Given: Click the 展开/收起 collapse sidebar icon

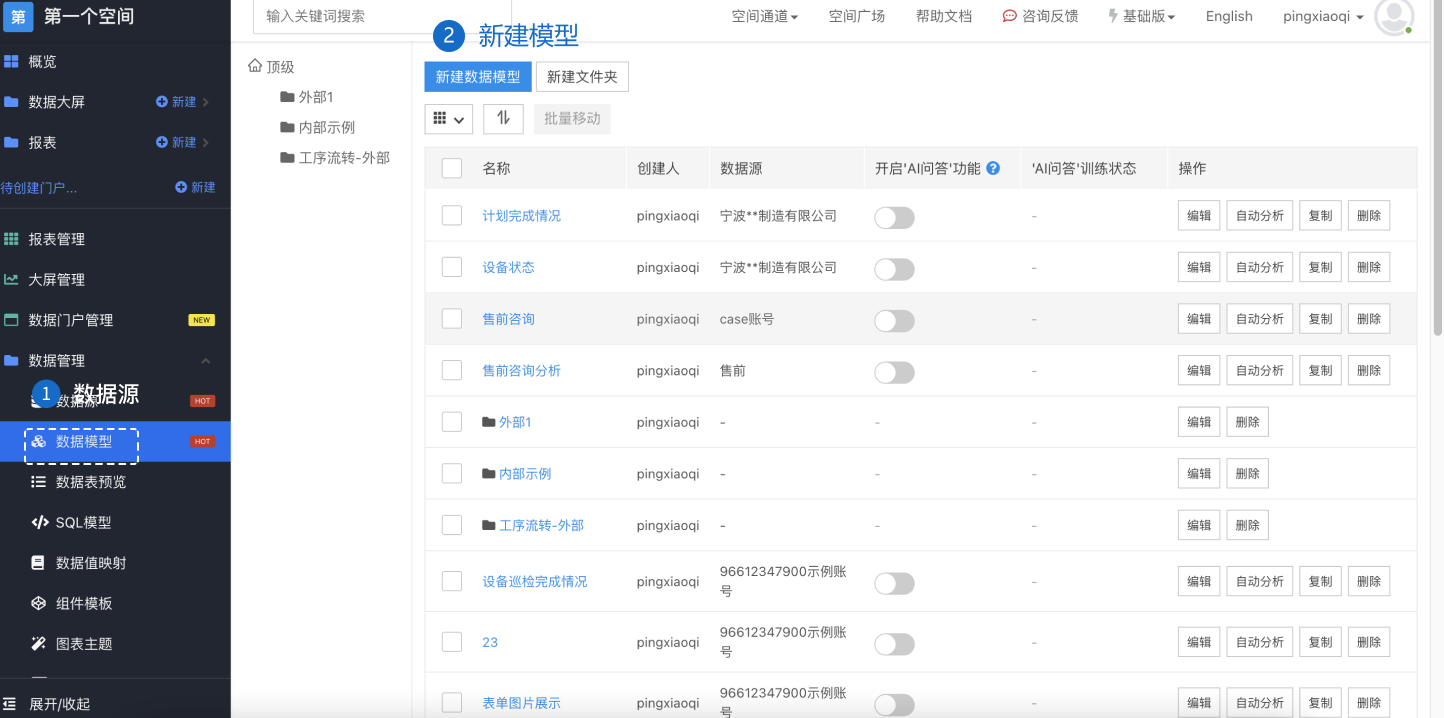Looking at the screenshot, I should pyautogui.click(x=10, y=704).
